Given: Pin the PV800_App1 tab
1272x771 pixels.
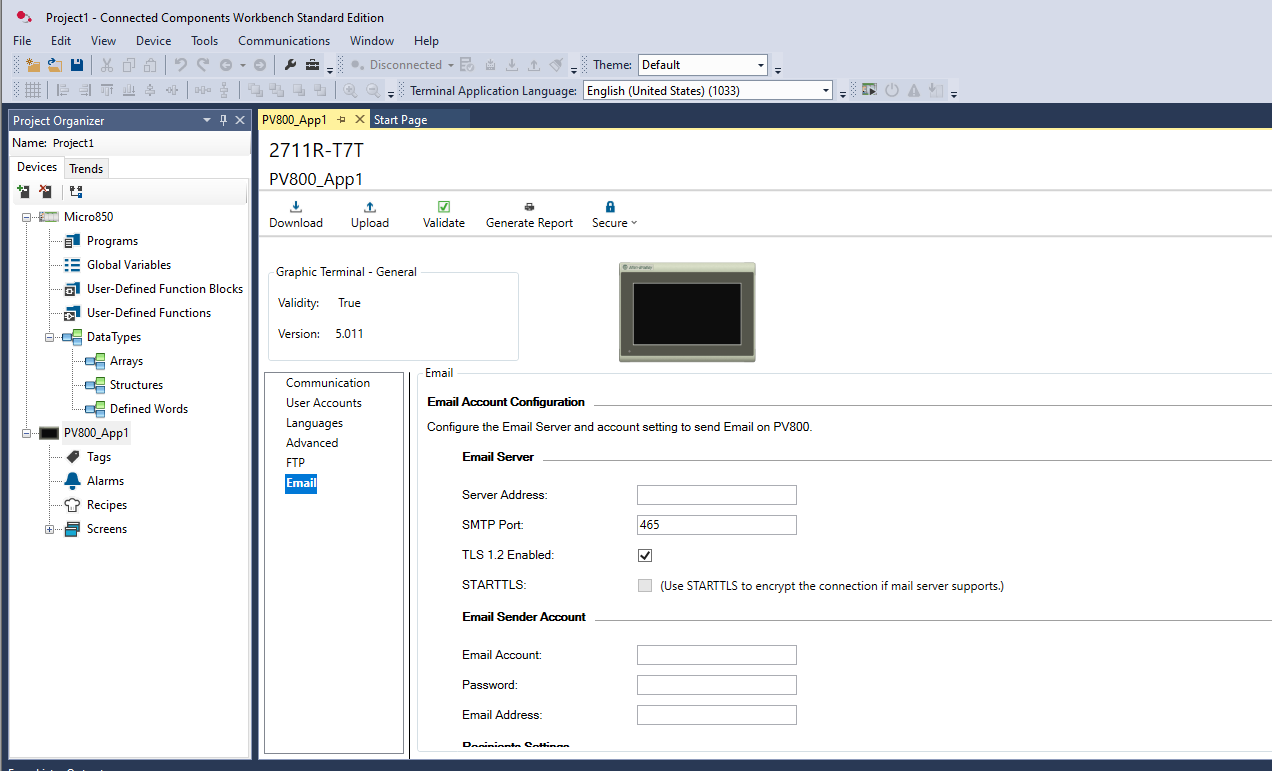Looking at the screenshot, I should point(341,120).
